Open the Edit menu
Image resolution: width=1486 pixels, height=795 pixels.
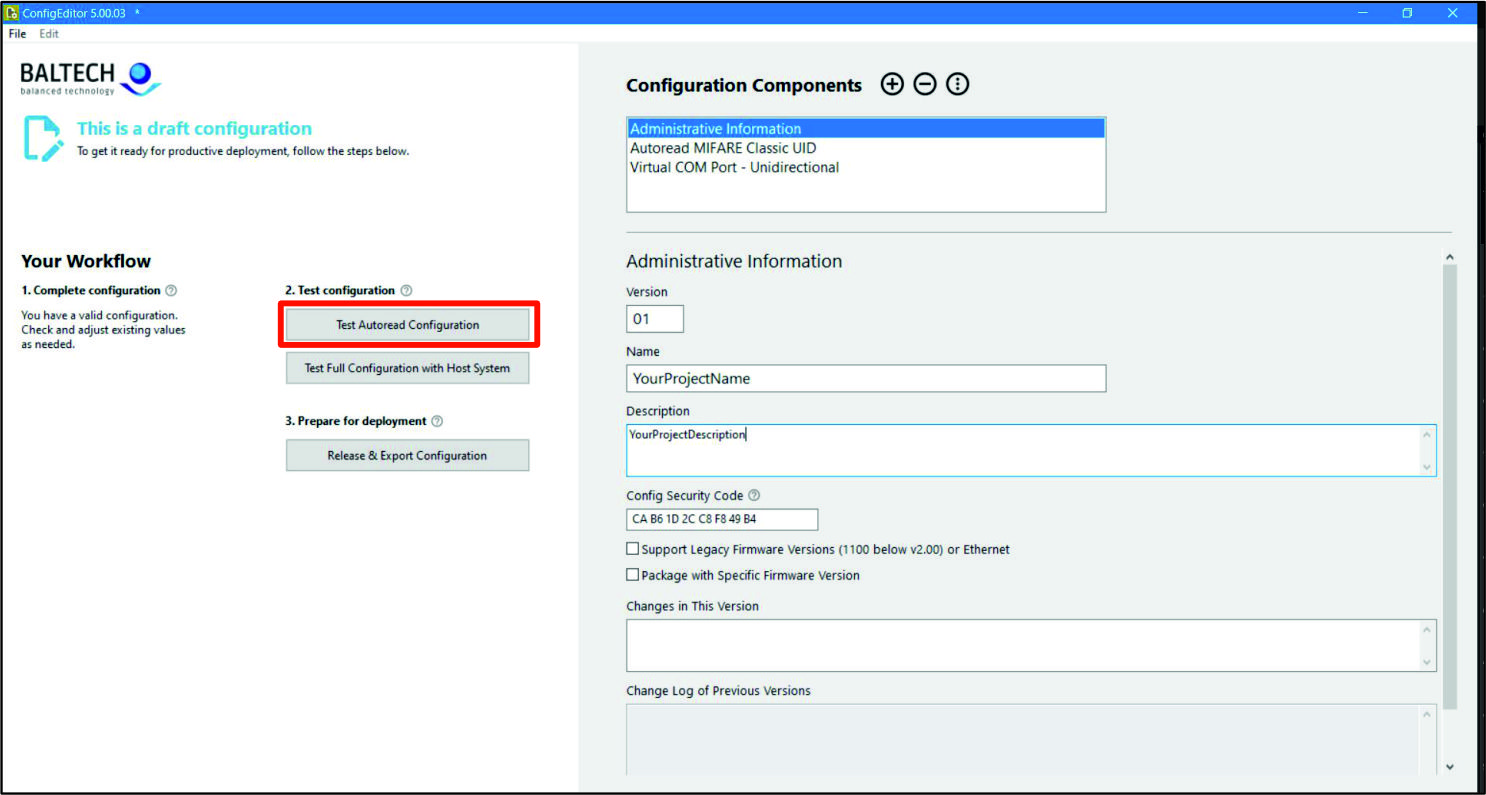pyautogui.click(x=49, y=33)
